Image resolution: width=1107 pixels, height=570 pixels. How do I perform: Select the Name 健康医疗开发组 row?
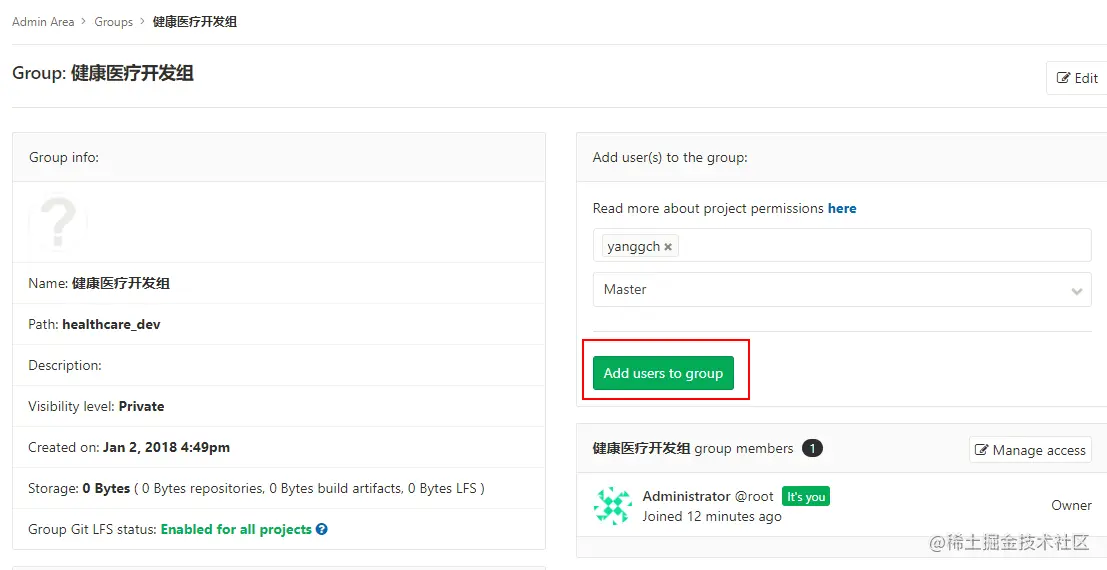click(x=279, y=283)
